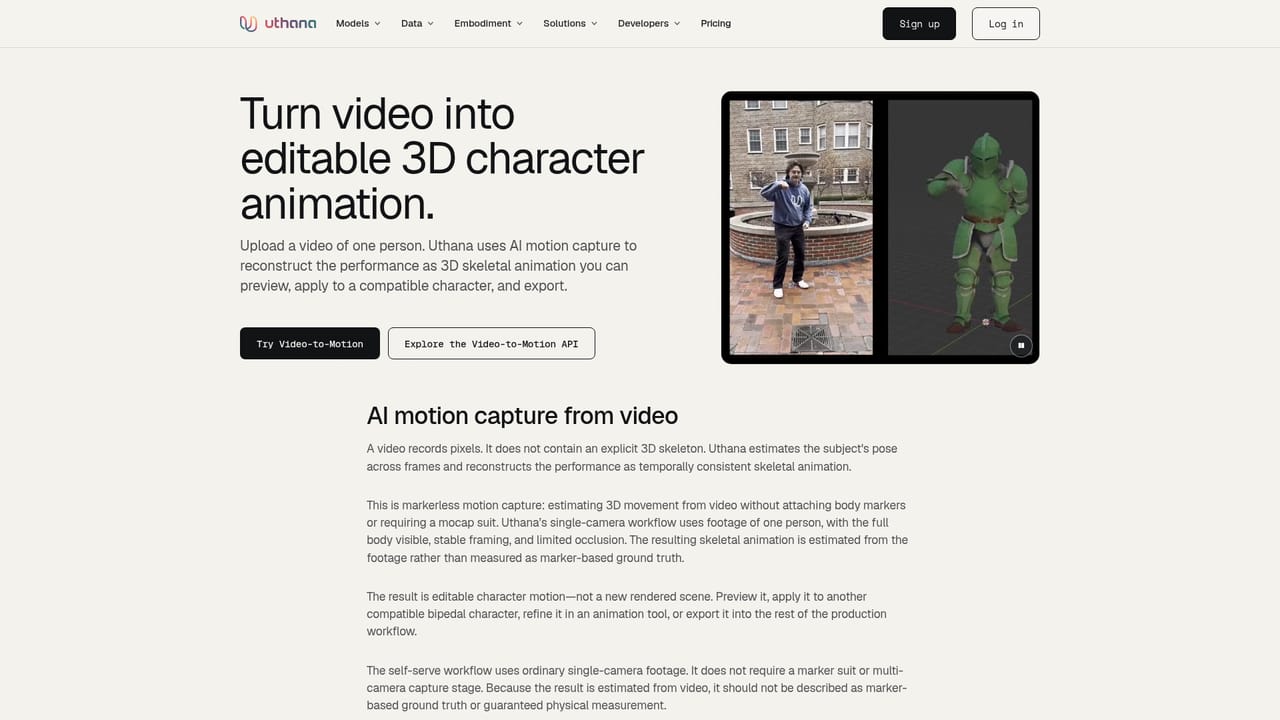The height and width of the screenshot is (720, 1280).
Task: Click the markerless motion capture paragraph
Action: pyautogui.click(x=637, y=531)
